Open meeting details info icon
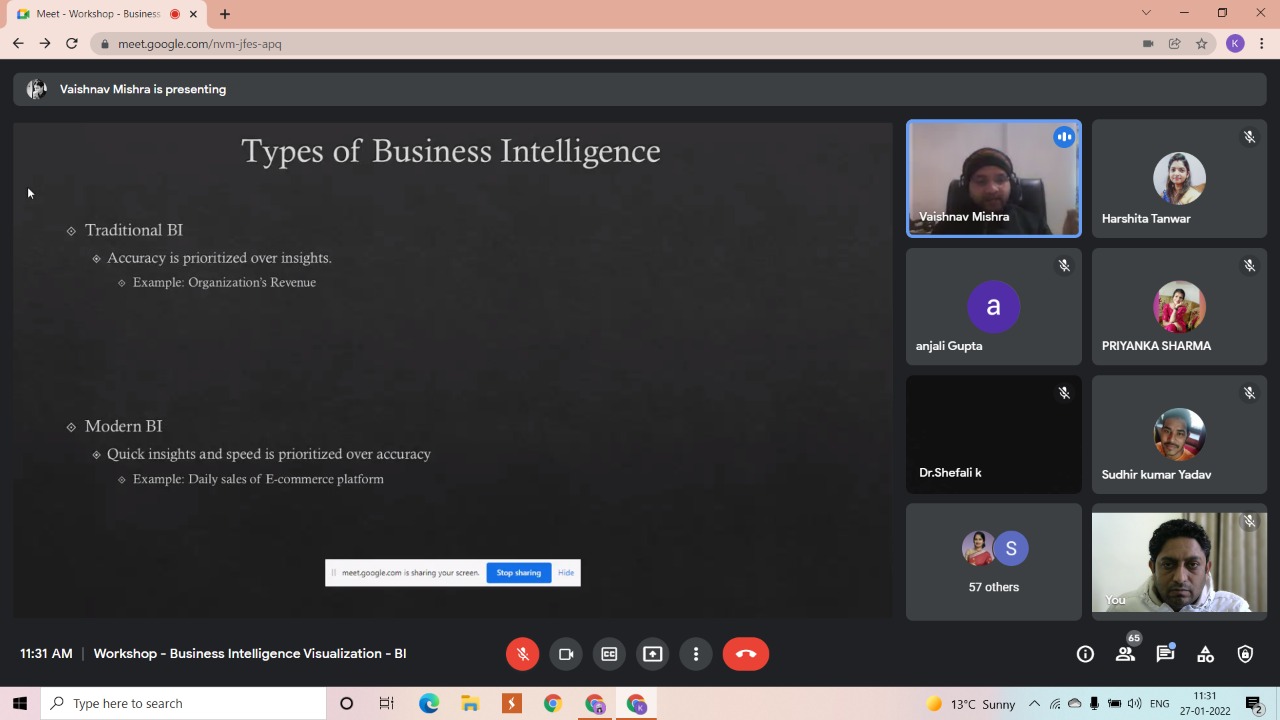1280x720 pixels. click(x=1085, y=654)
